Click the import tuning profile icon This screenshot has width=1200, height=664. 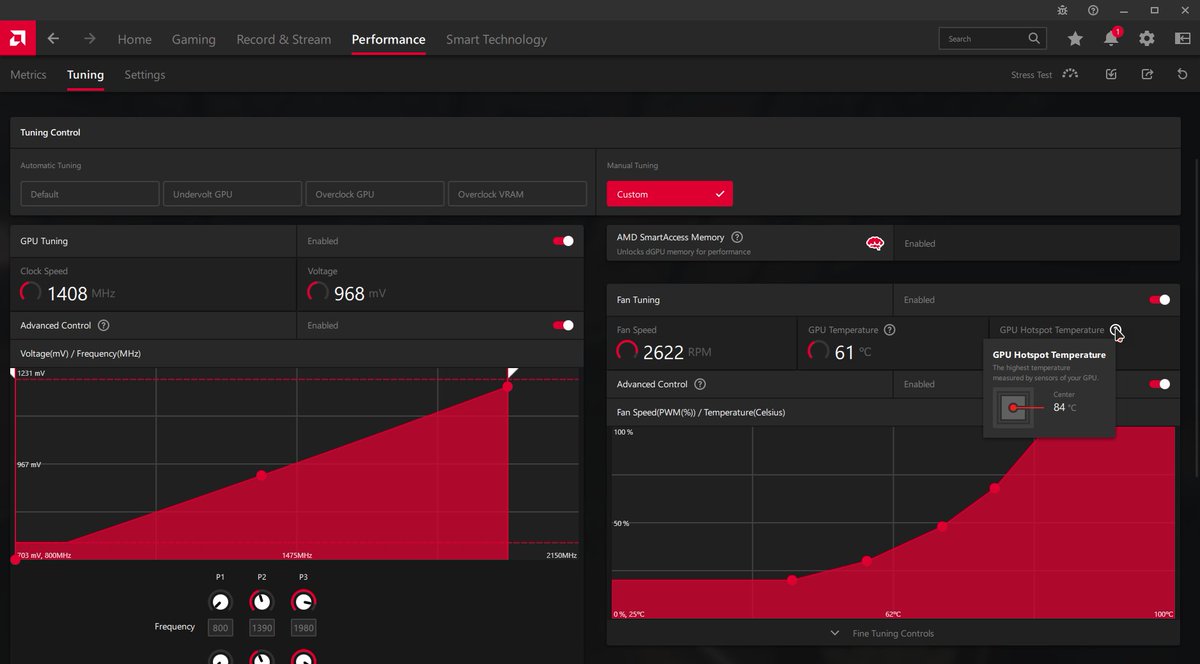1111,74
